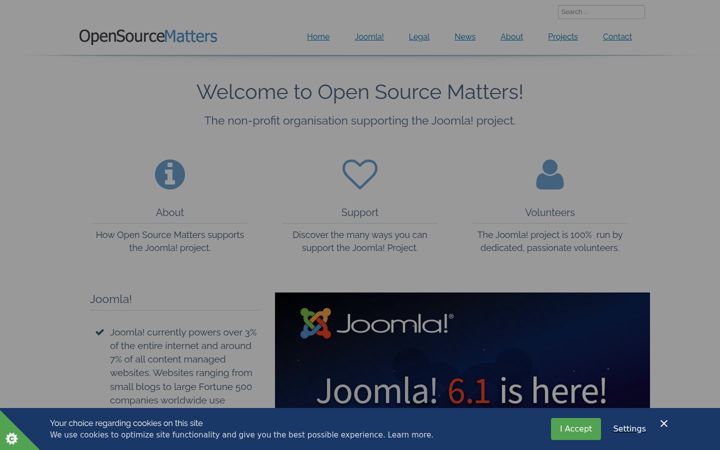The height and width of the screenshot is (450, 720).
Task: Click the About info circle icon
Action: click(170, 174)
